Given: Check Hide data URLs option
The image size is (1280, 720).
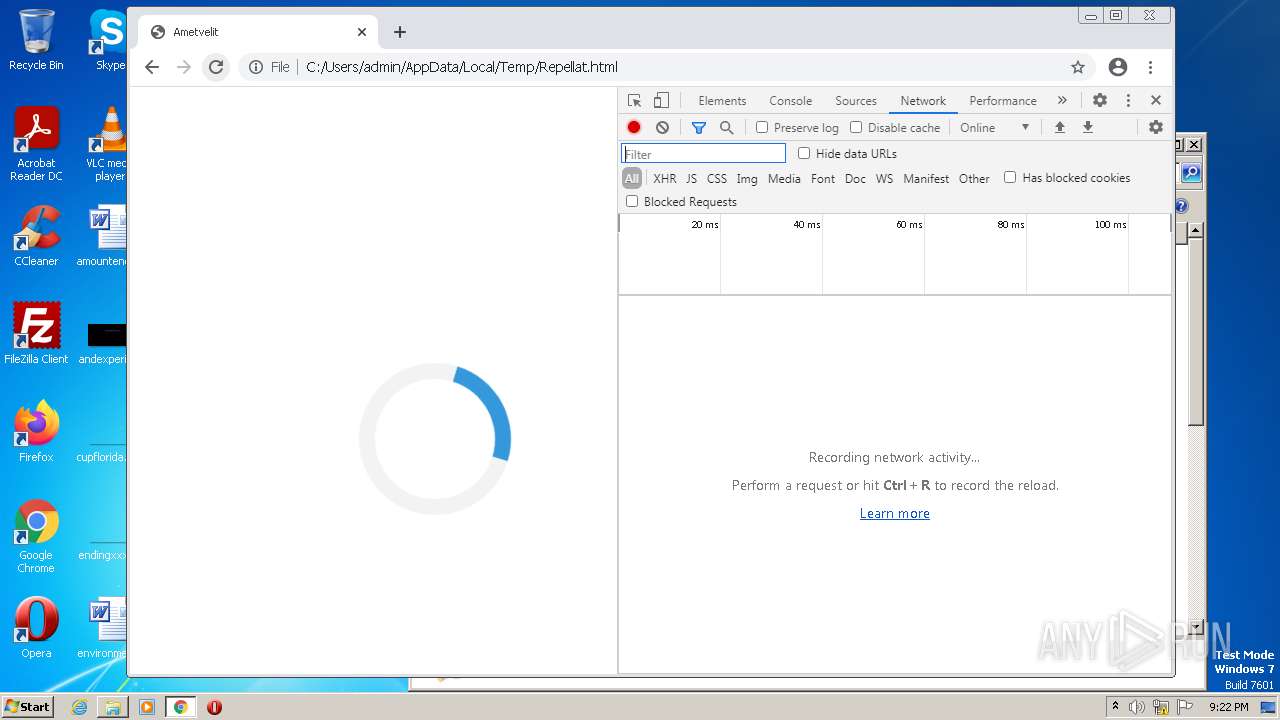Looking at the screenshot, I should (x=804, y=154).
